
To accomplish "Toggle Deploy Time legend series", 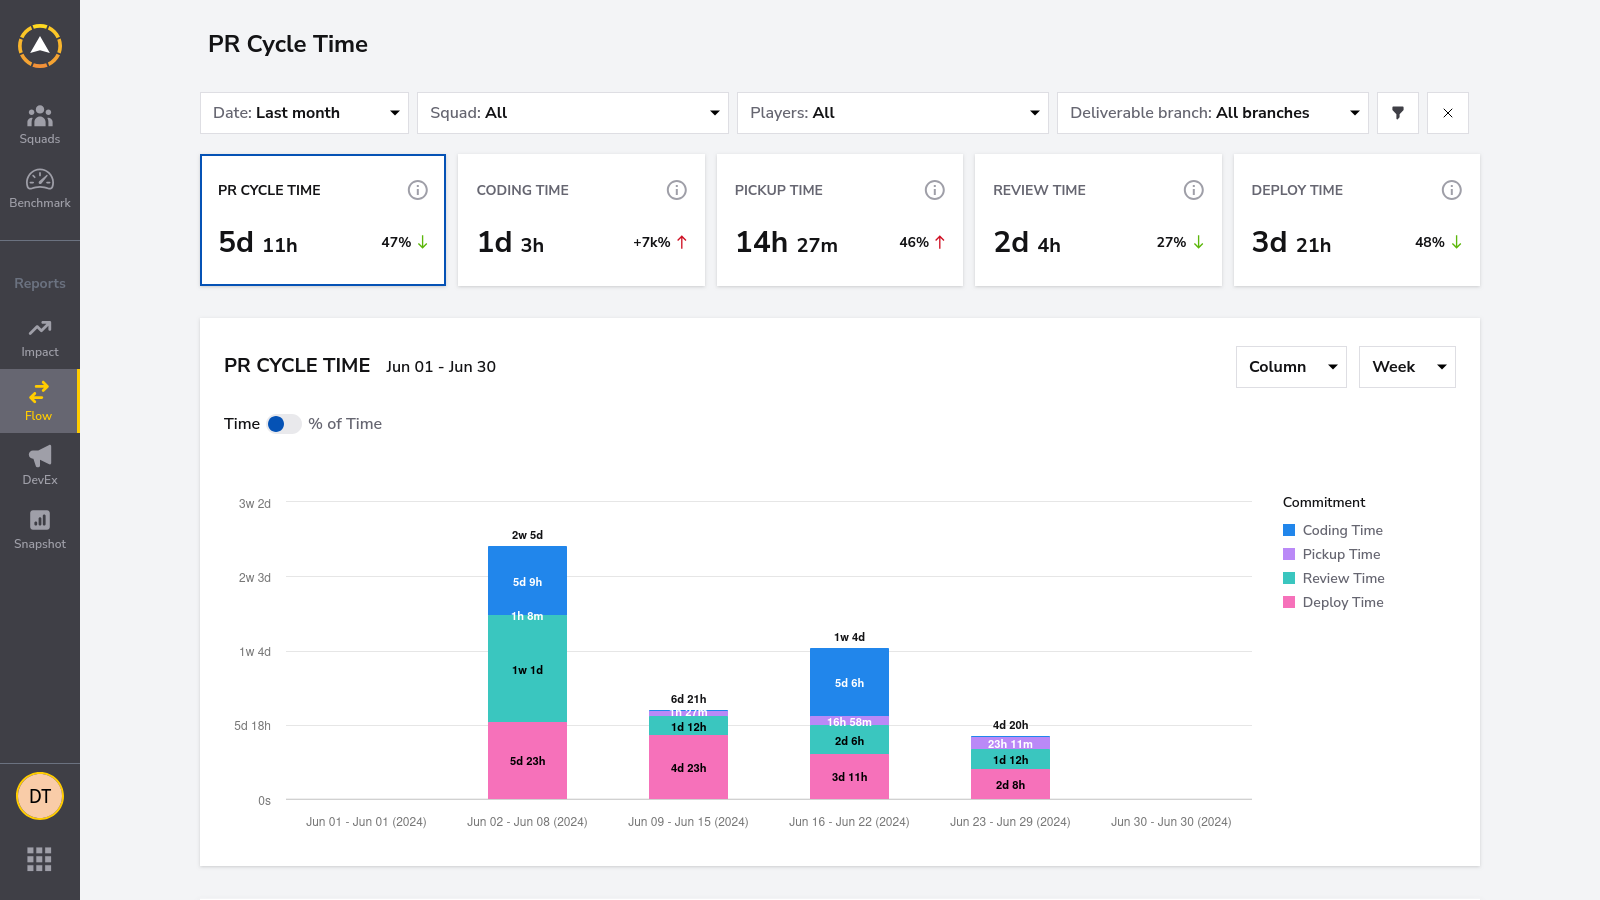I will [x=1333, y=602].
